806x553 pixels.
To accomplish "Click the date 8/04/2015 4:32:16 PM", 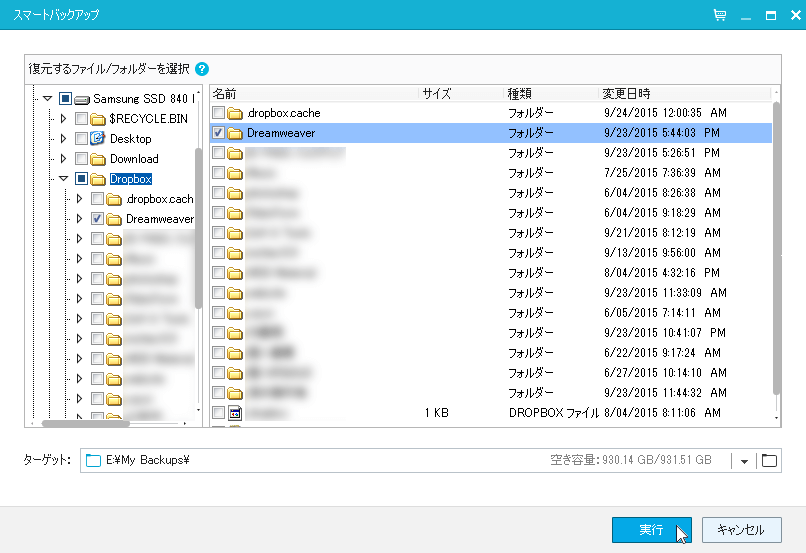I will point(662,272).
